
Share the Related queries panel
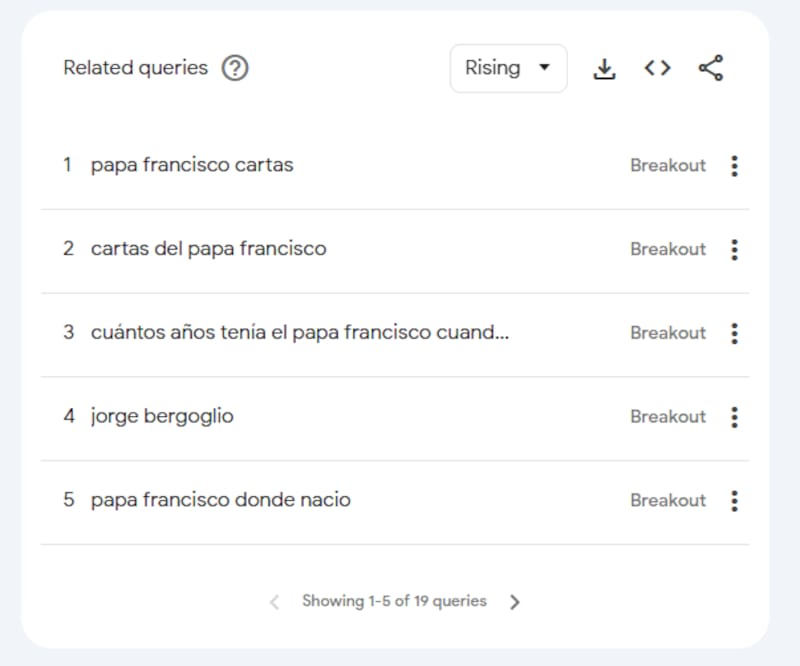point(711,68)
